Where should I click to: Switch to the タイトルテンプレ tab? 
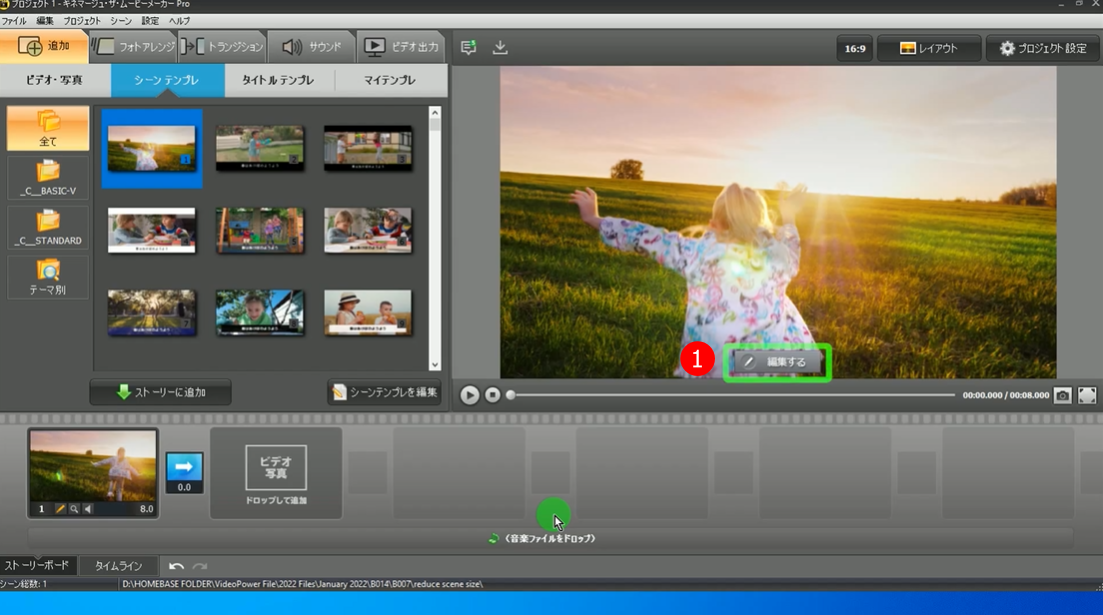click(279, 80)
